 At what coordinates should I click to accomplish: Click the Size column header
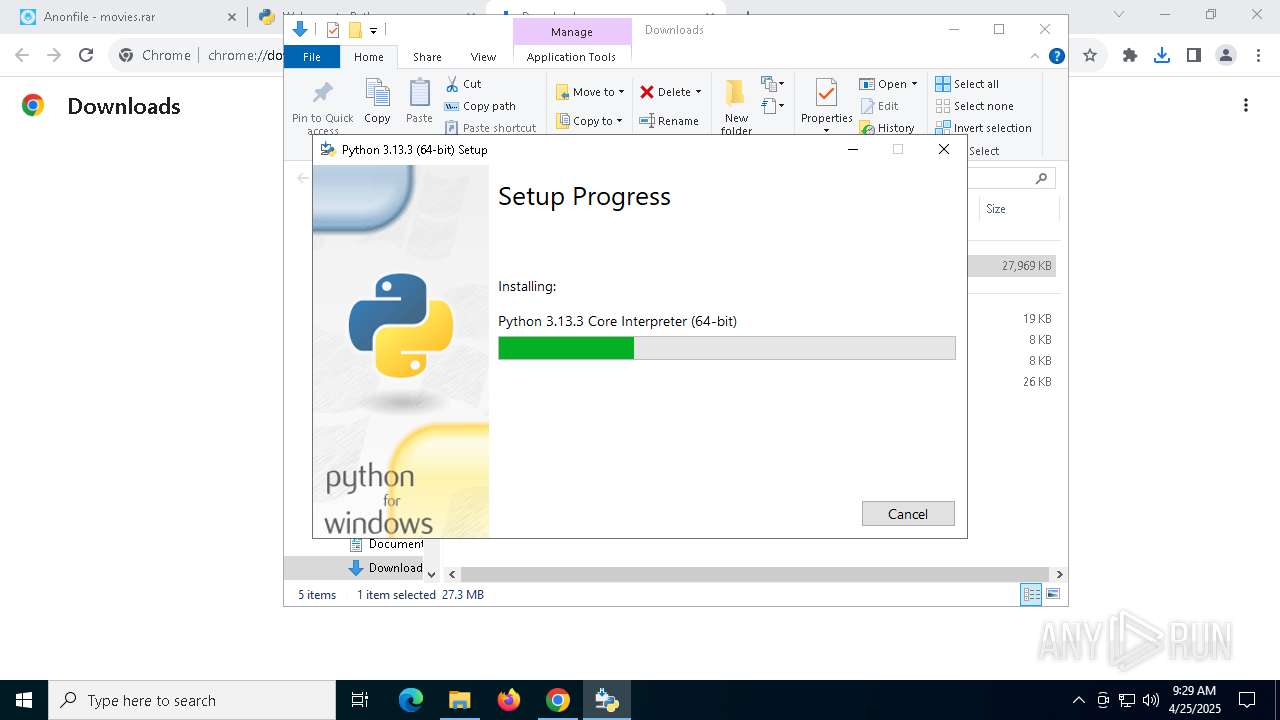pos(1018,209)
